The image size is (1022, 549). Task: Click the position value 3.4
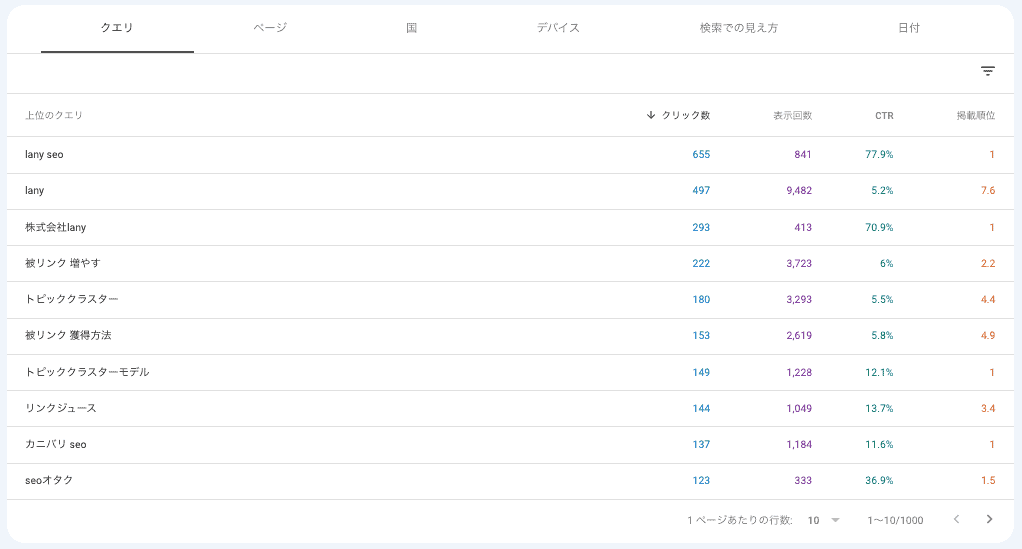[x=988, y=408]
